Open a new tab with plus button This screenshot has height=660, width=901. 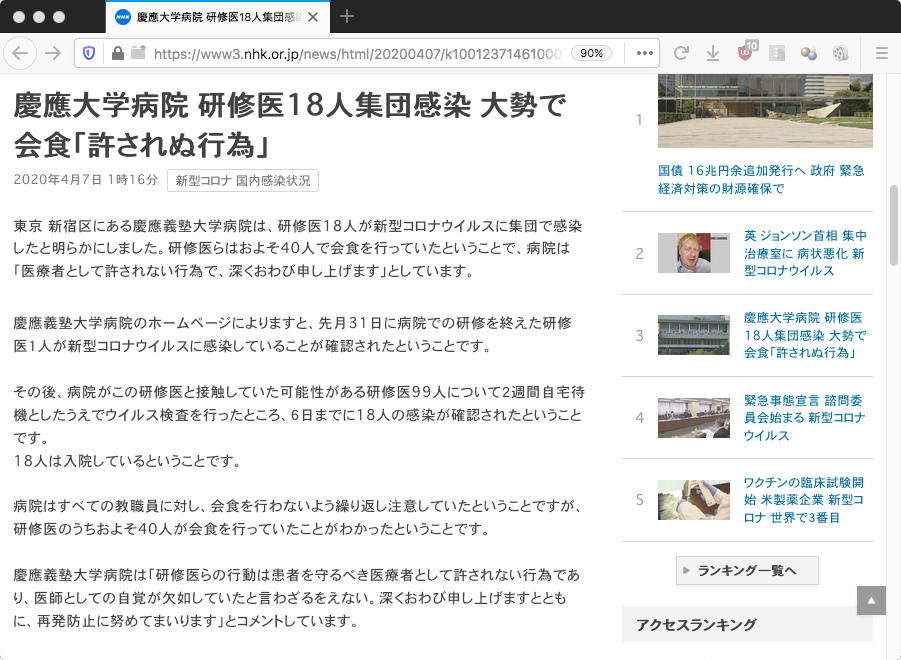click(x=346, y=17)
